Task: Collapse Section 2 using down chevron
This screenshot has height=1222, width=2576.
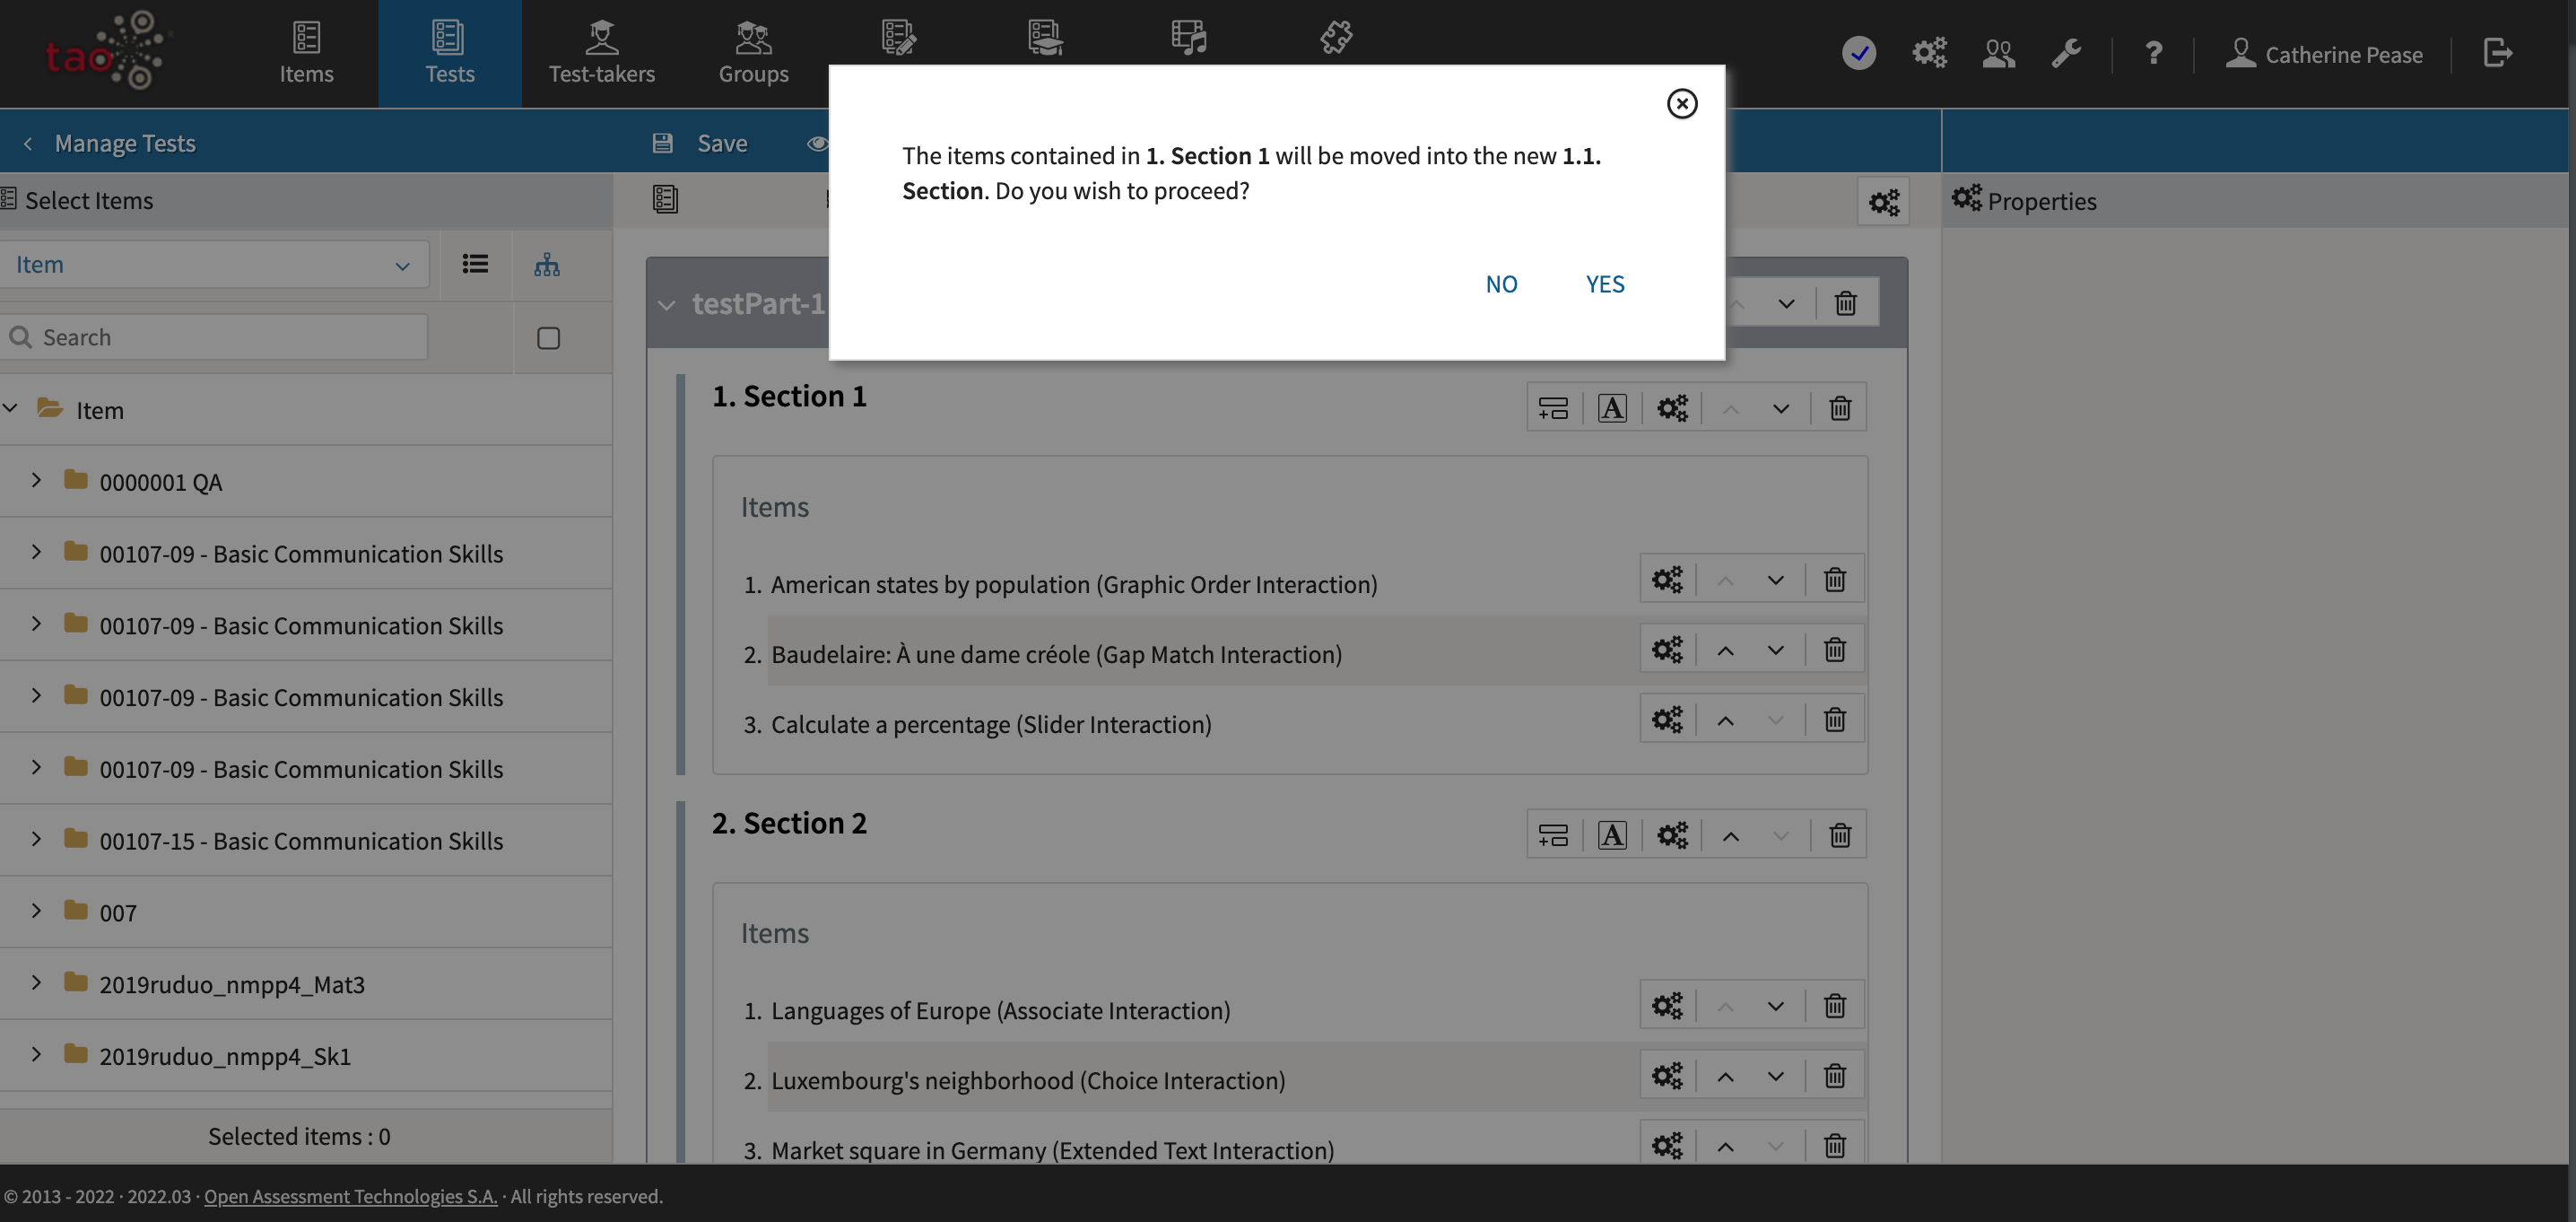Action: 1780,834
